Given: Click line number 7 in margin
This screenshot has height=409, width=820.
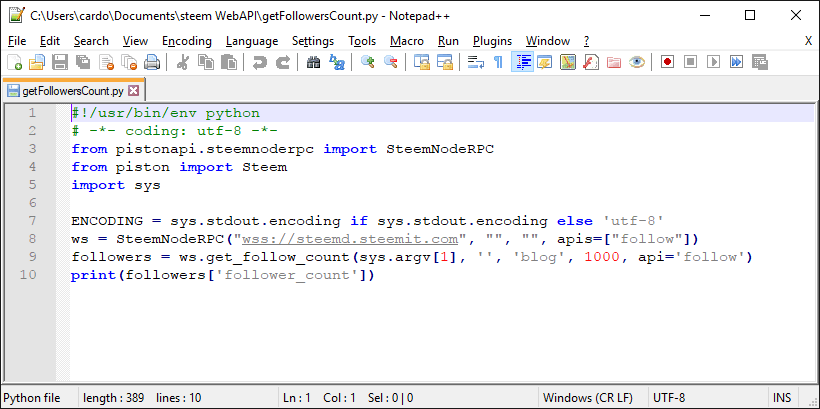Looking at the screenshot, I should click(32, 221).
